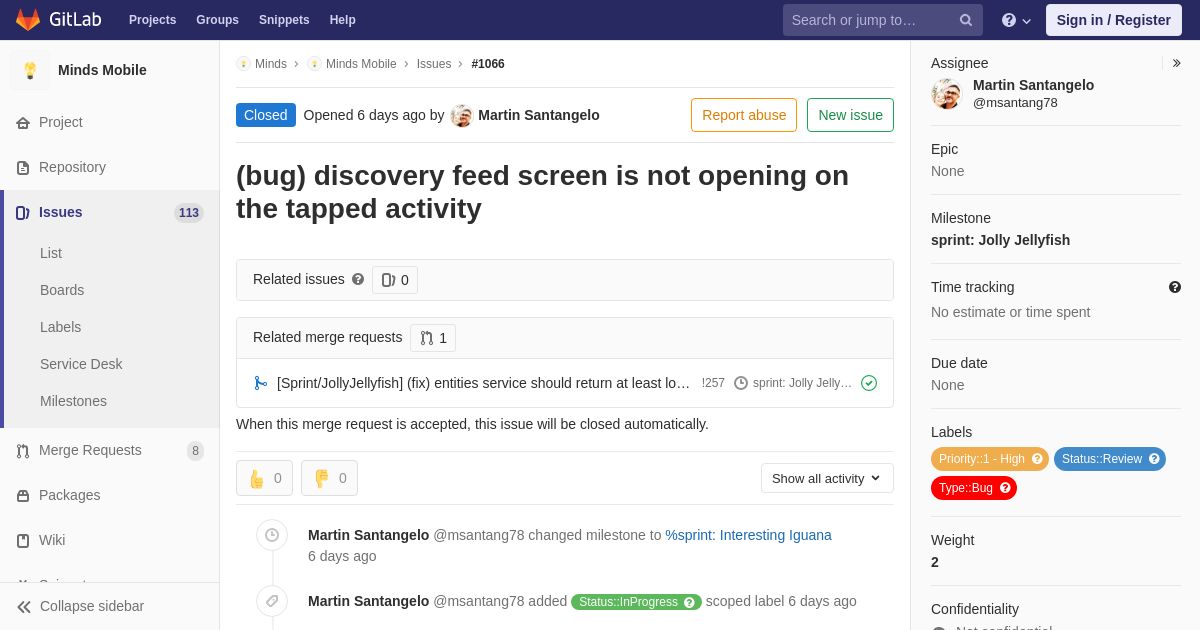
Task: Click the Minds breadcrumb icon
Action: [x=243, y=64]
